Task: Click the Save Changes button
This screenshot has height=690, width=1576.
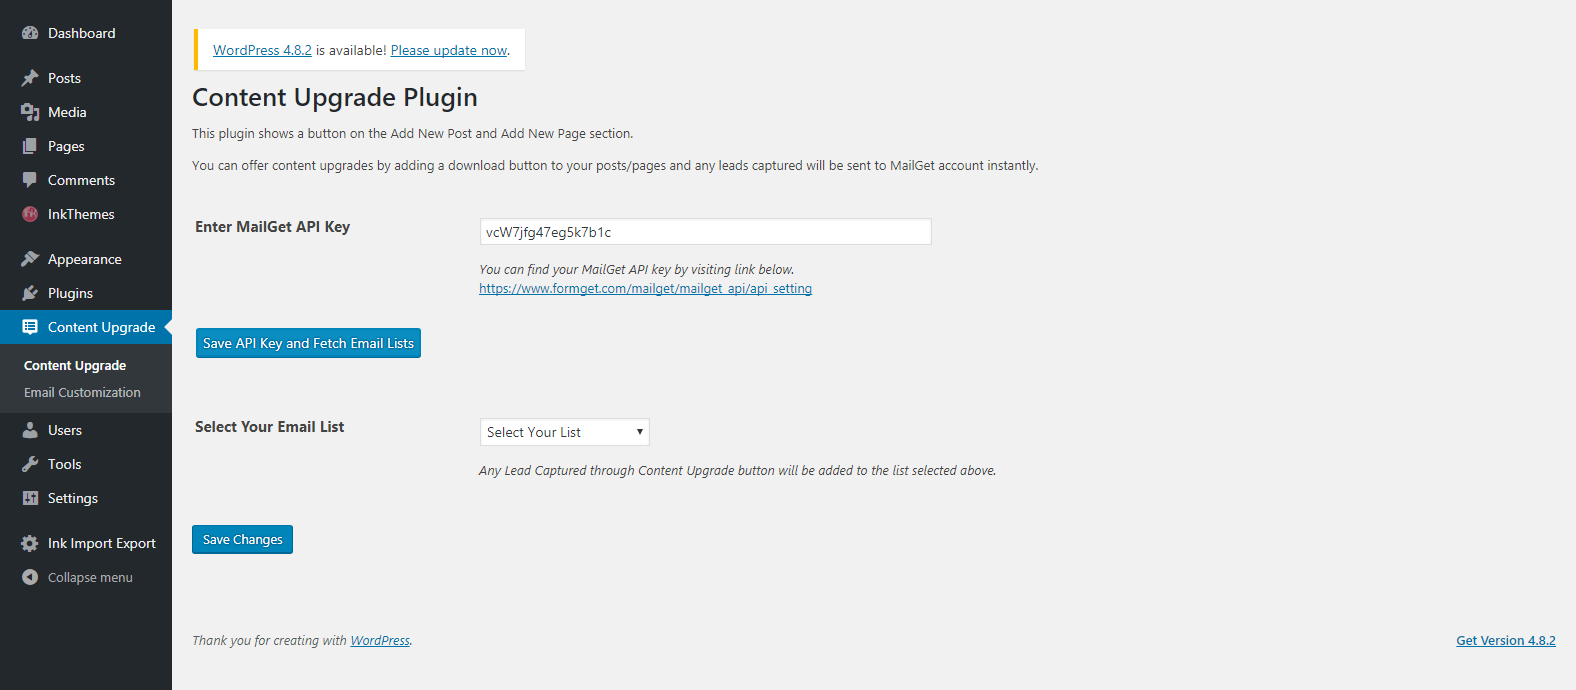Action: coord(242,539)
